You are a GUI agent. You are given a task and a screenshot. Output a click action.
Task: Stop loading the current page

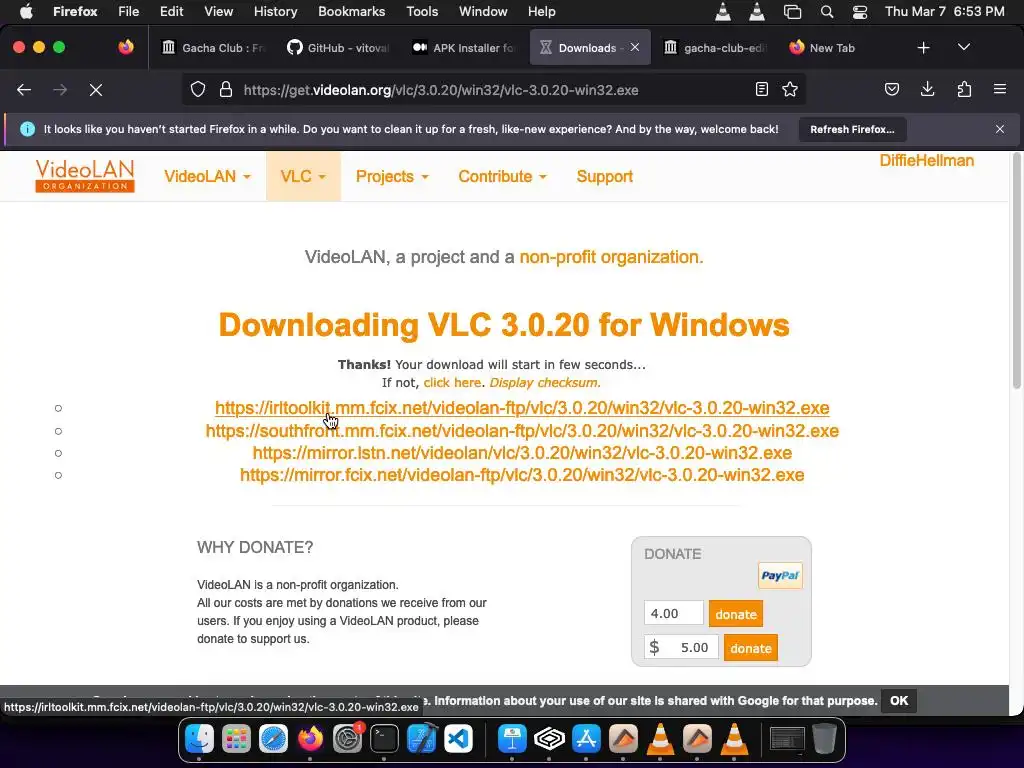click(96, 89)
